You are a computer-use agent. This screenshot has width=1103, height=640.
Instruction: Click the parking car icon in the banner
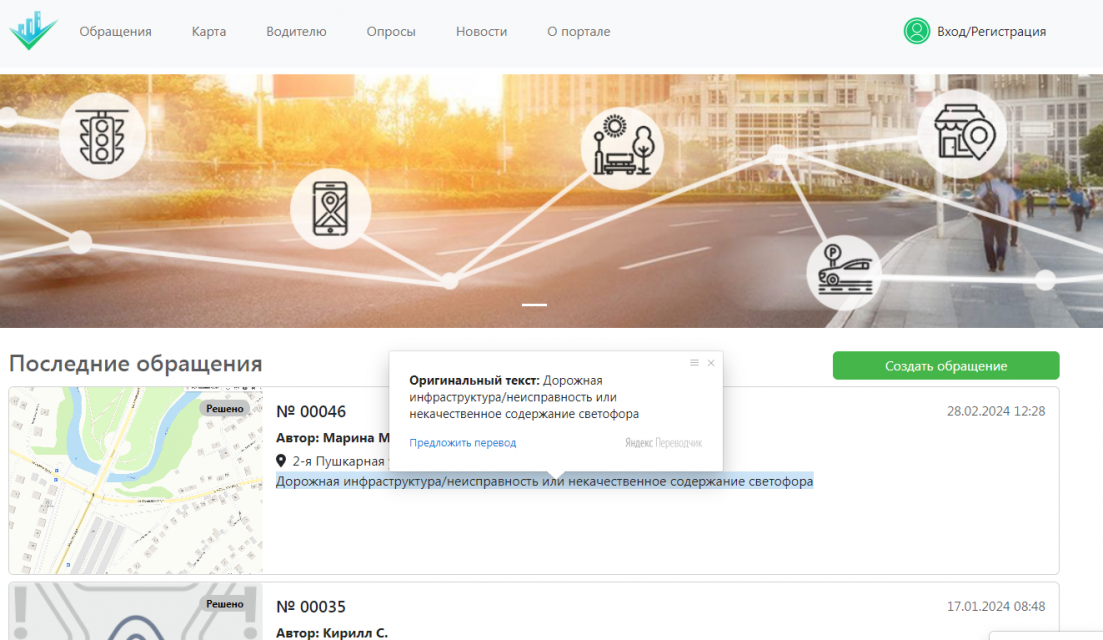[x=843, y=270]
